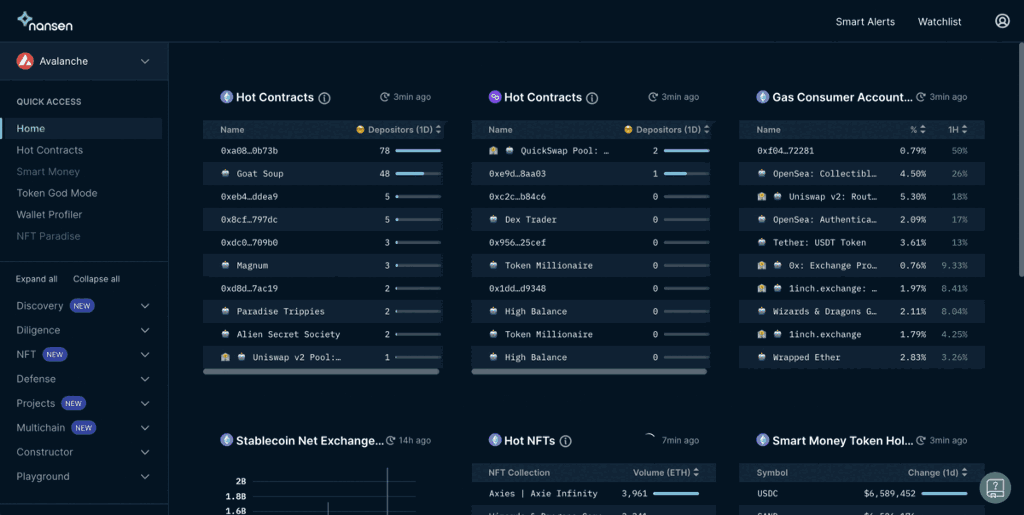Click depositors bar for QuickSwap Pool
Screen dimensions: 1024x515
point(686,151)
